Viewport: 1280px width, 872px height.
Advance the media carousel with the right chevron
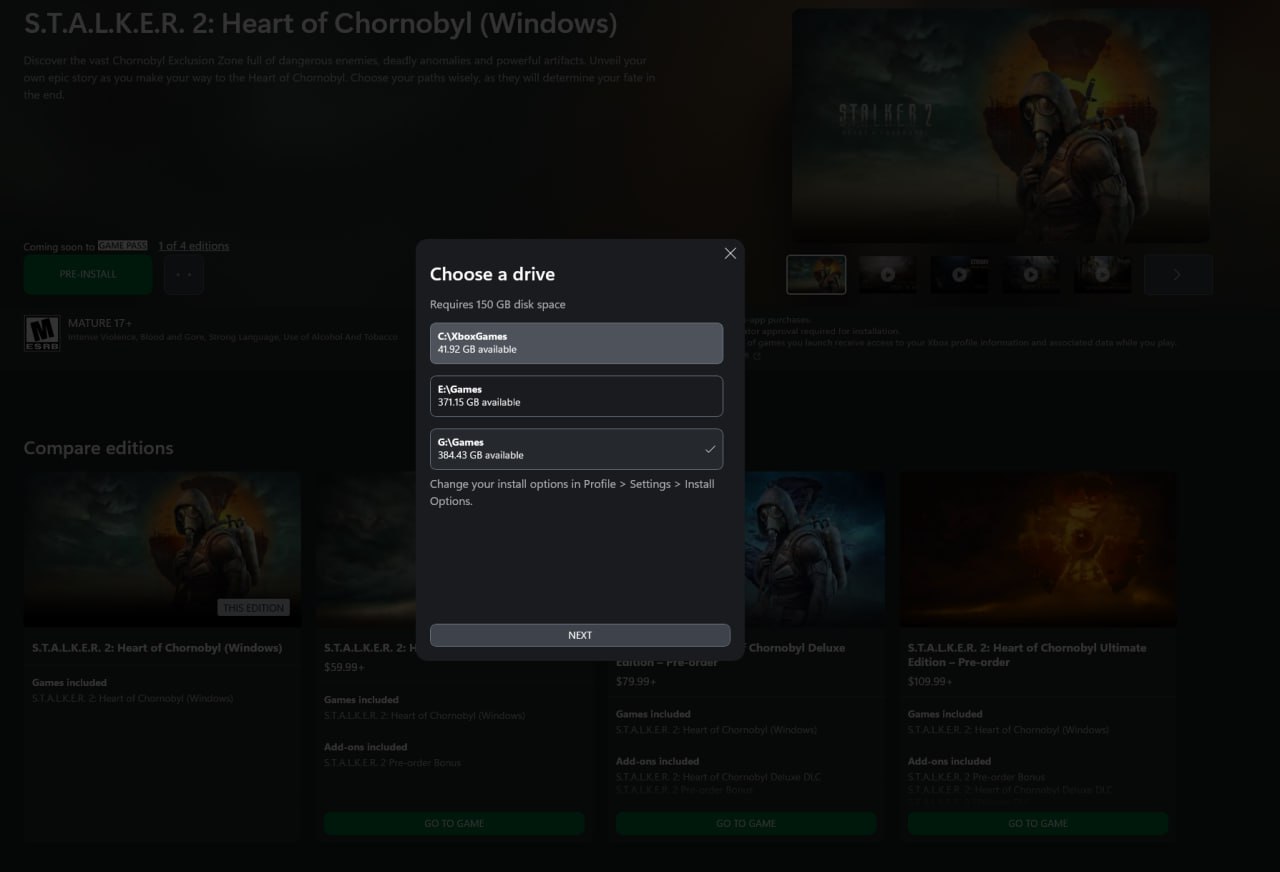1177,274
